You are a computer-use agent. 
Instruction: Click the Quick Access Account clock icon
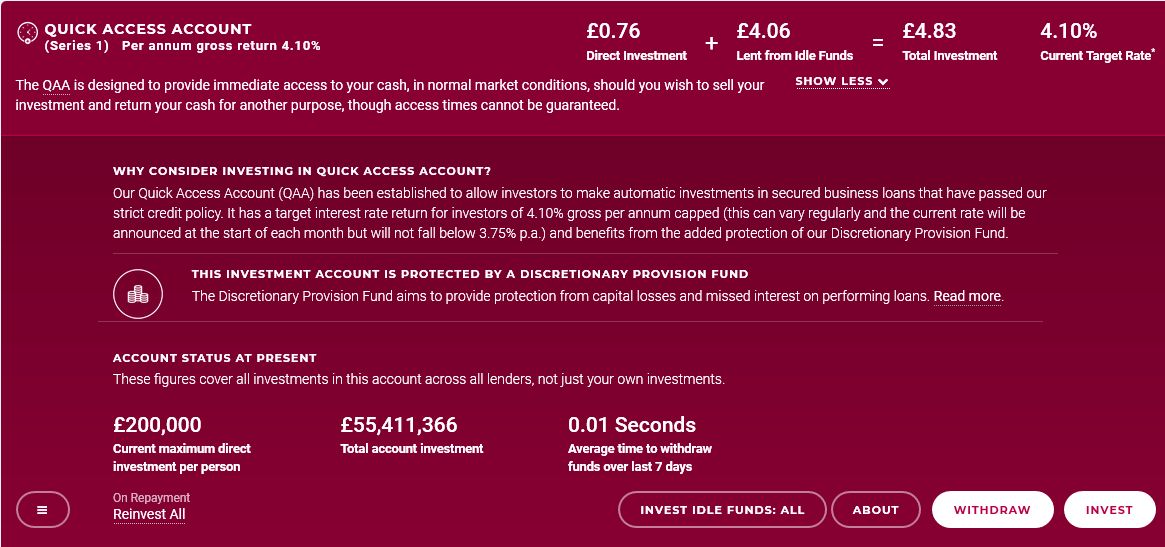pos(27,33)
